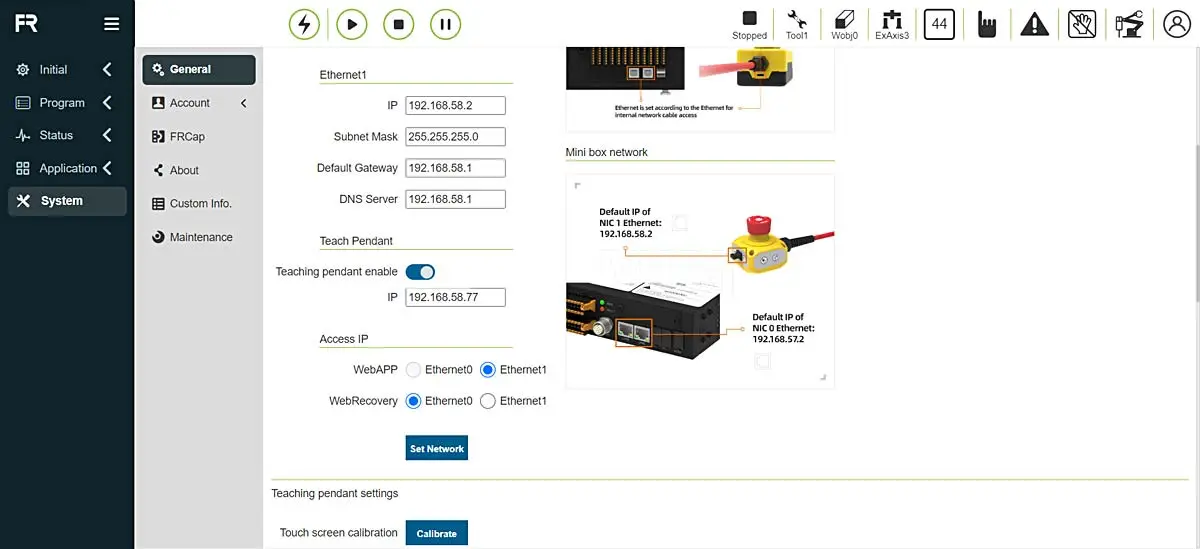Viewport: 1200px width, 549px height.
Task: Click the lightning bolt enable icon
Action: click(304, 24)
